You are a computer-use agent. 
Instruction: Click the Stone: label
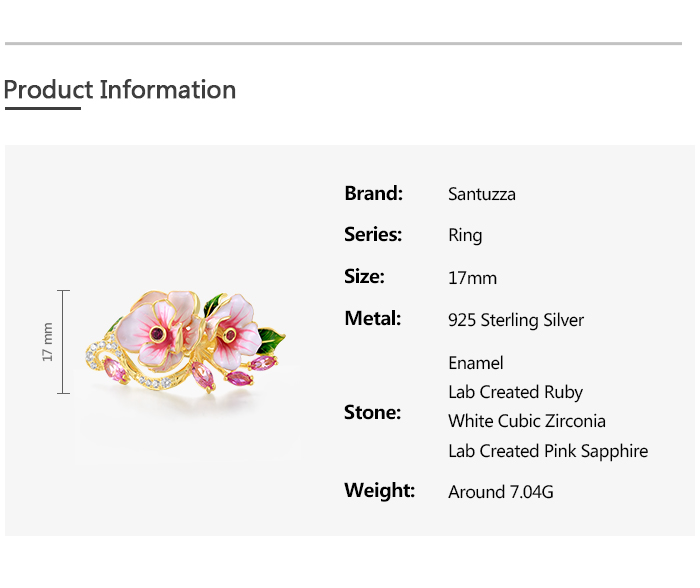pyautogui.click(x=372, y=412)
